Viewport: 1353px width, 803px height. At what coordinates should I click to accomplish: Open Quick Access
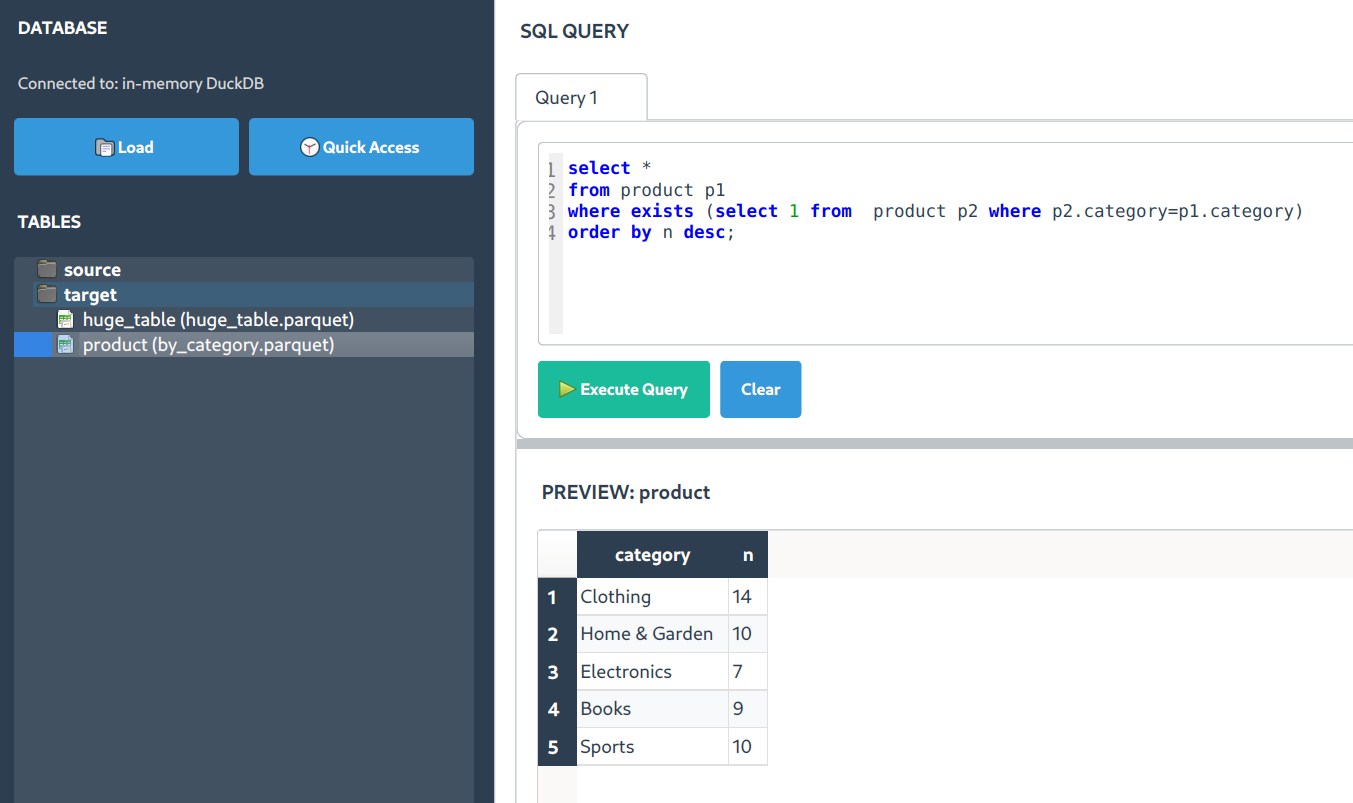click(x=360, y=146)
